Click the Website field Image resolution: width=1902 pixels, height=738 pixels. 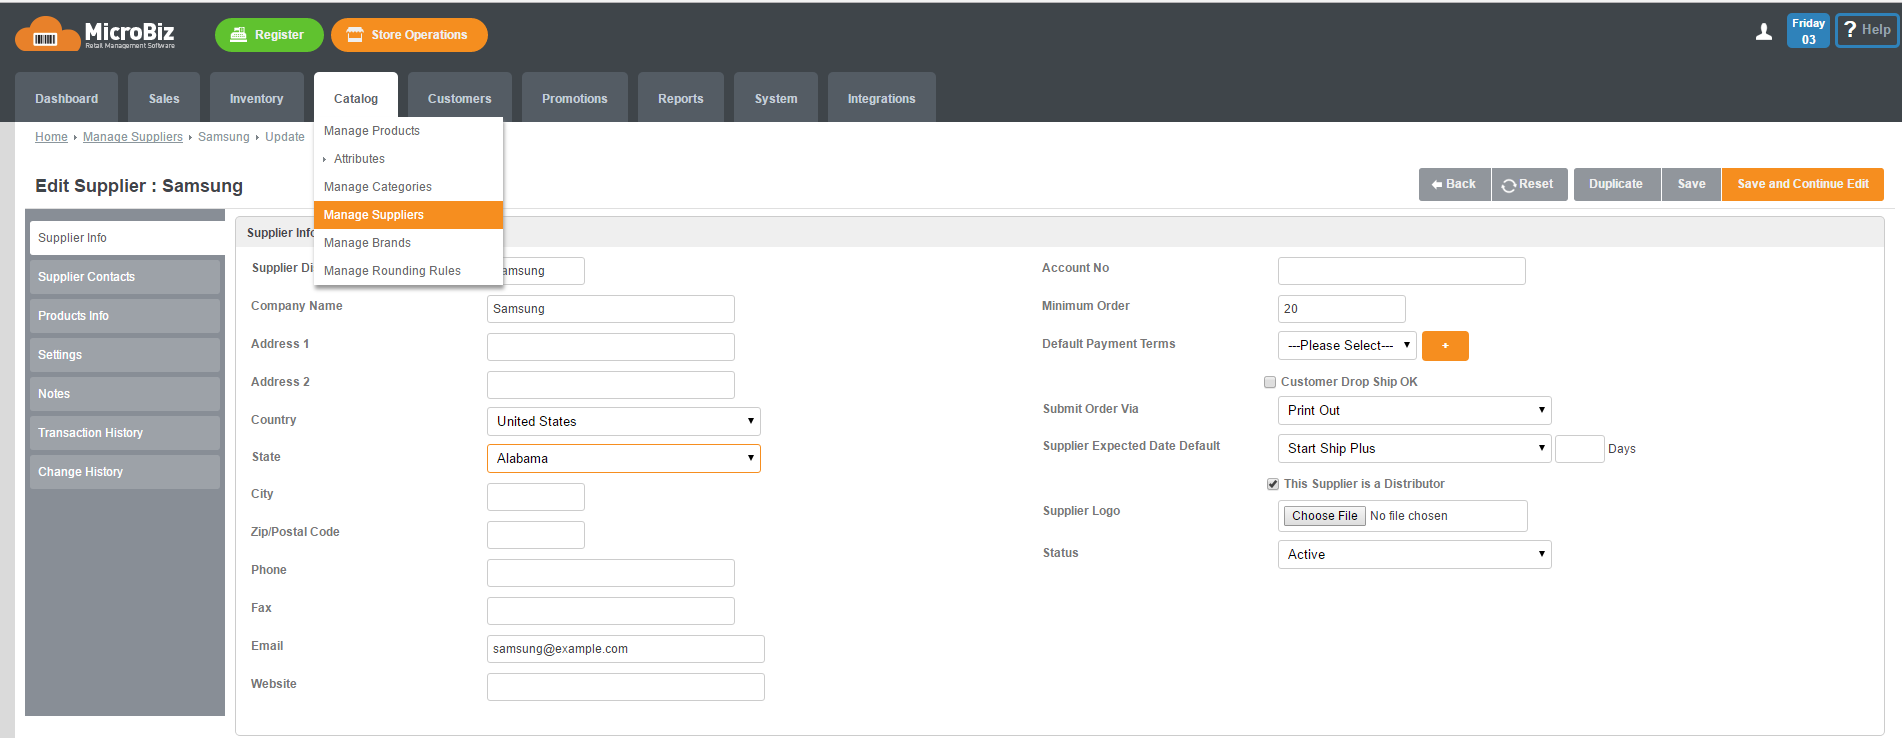pyautogui.click(x=626, y=687)
